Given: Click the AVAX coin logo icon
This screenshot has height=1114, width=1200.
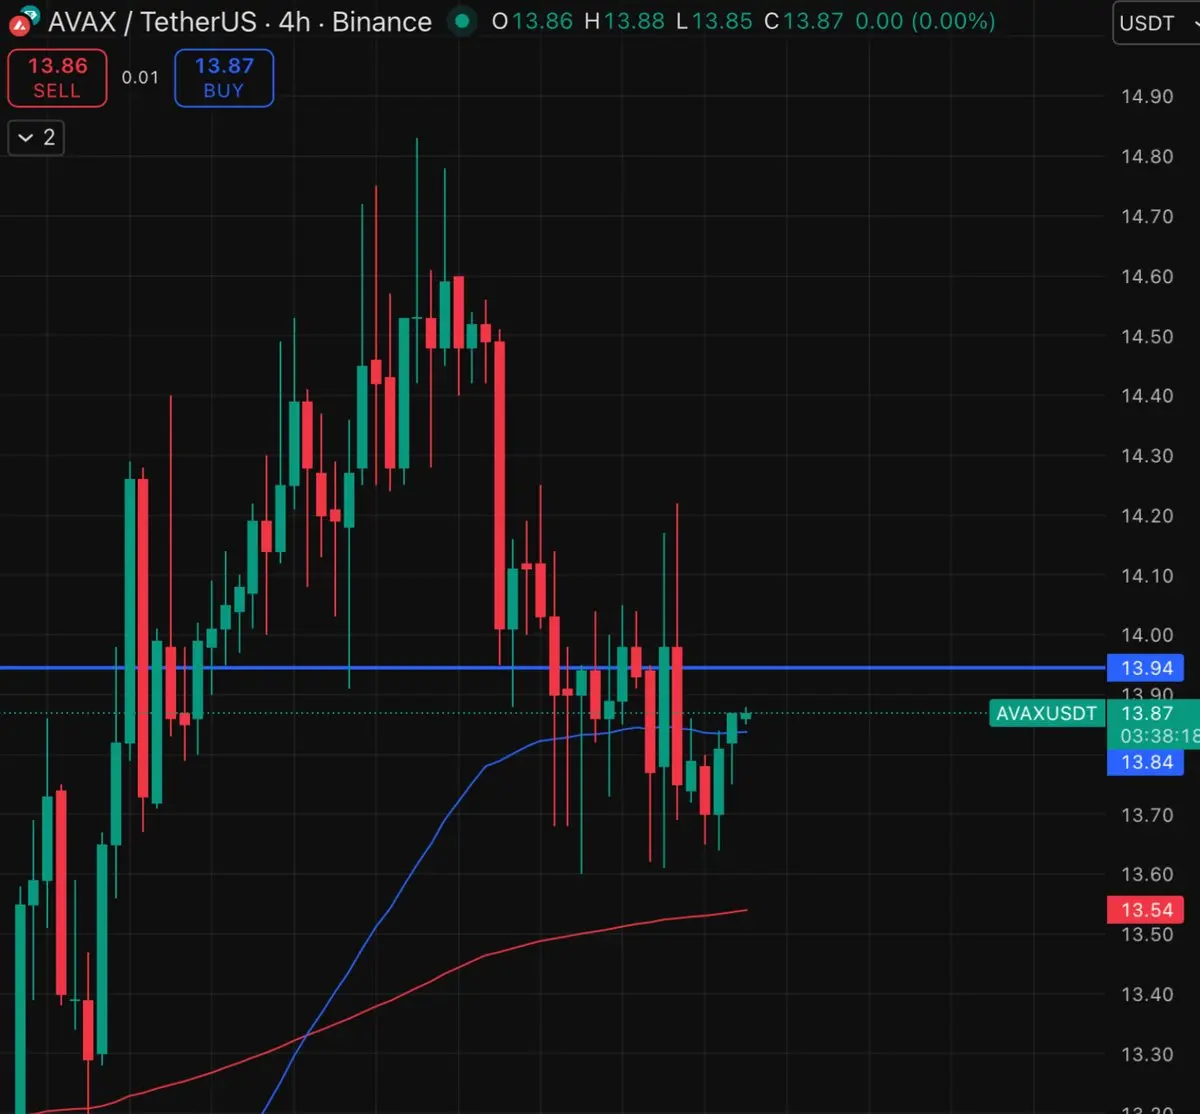Looking at the screenshot, I should (22, 19).
